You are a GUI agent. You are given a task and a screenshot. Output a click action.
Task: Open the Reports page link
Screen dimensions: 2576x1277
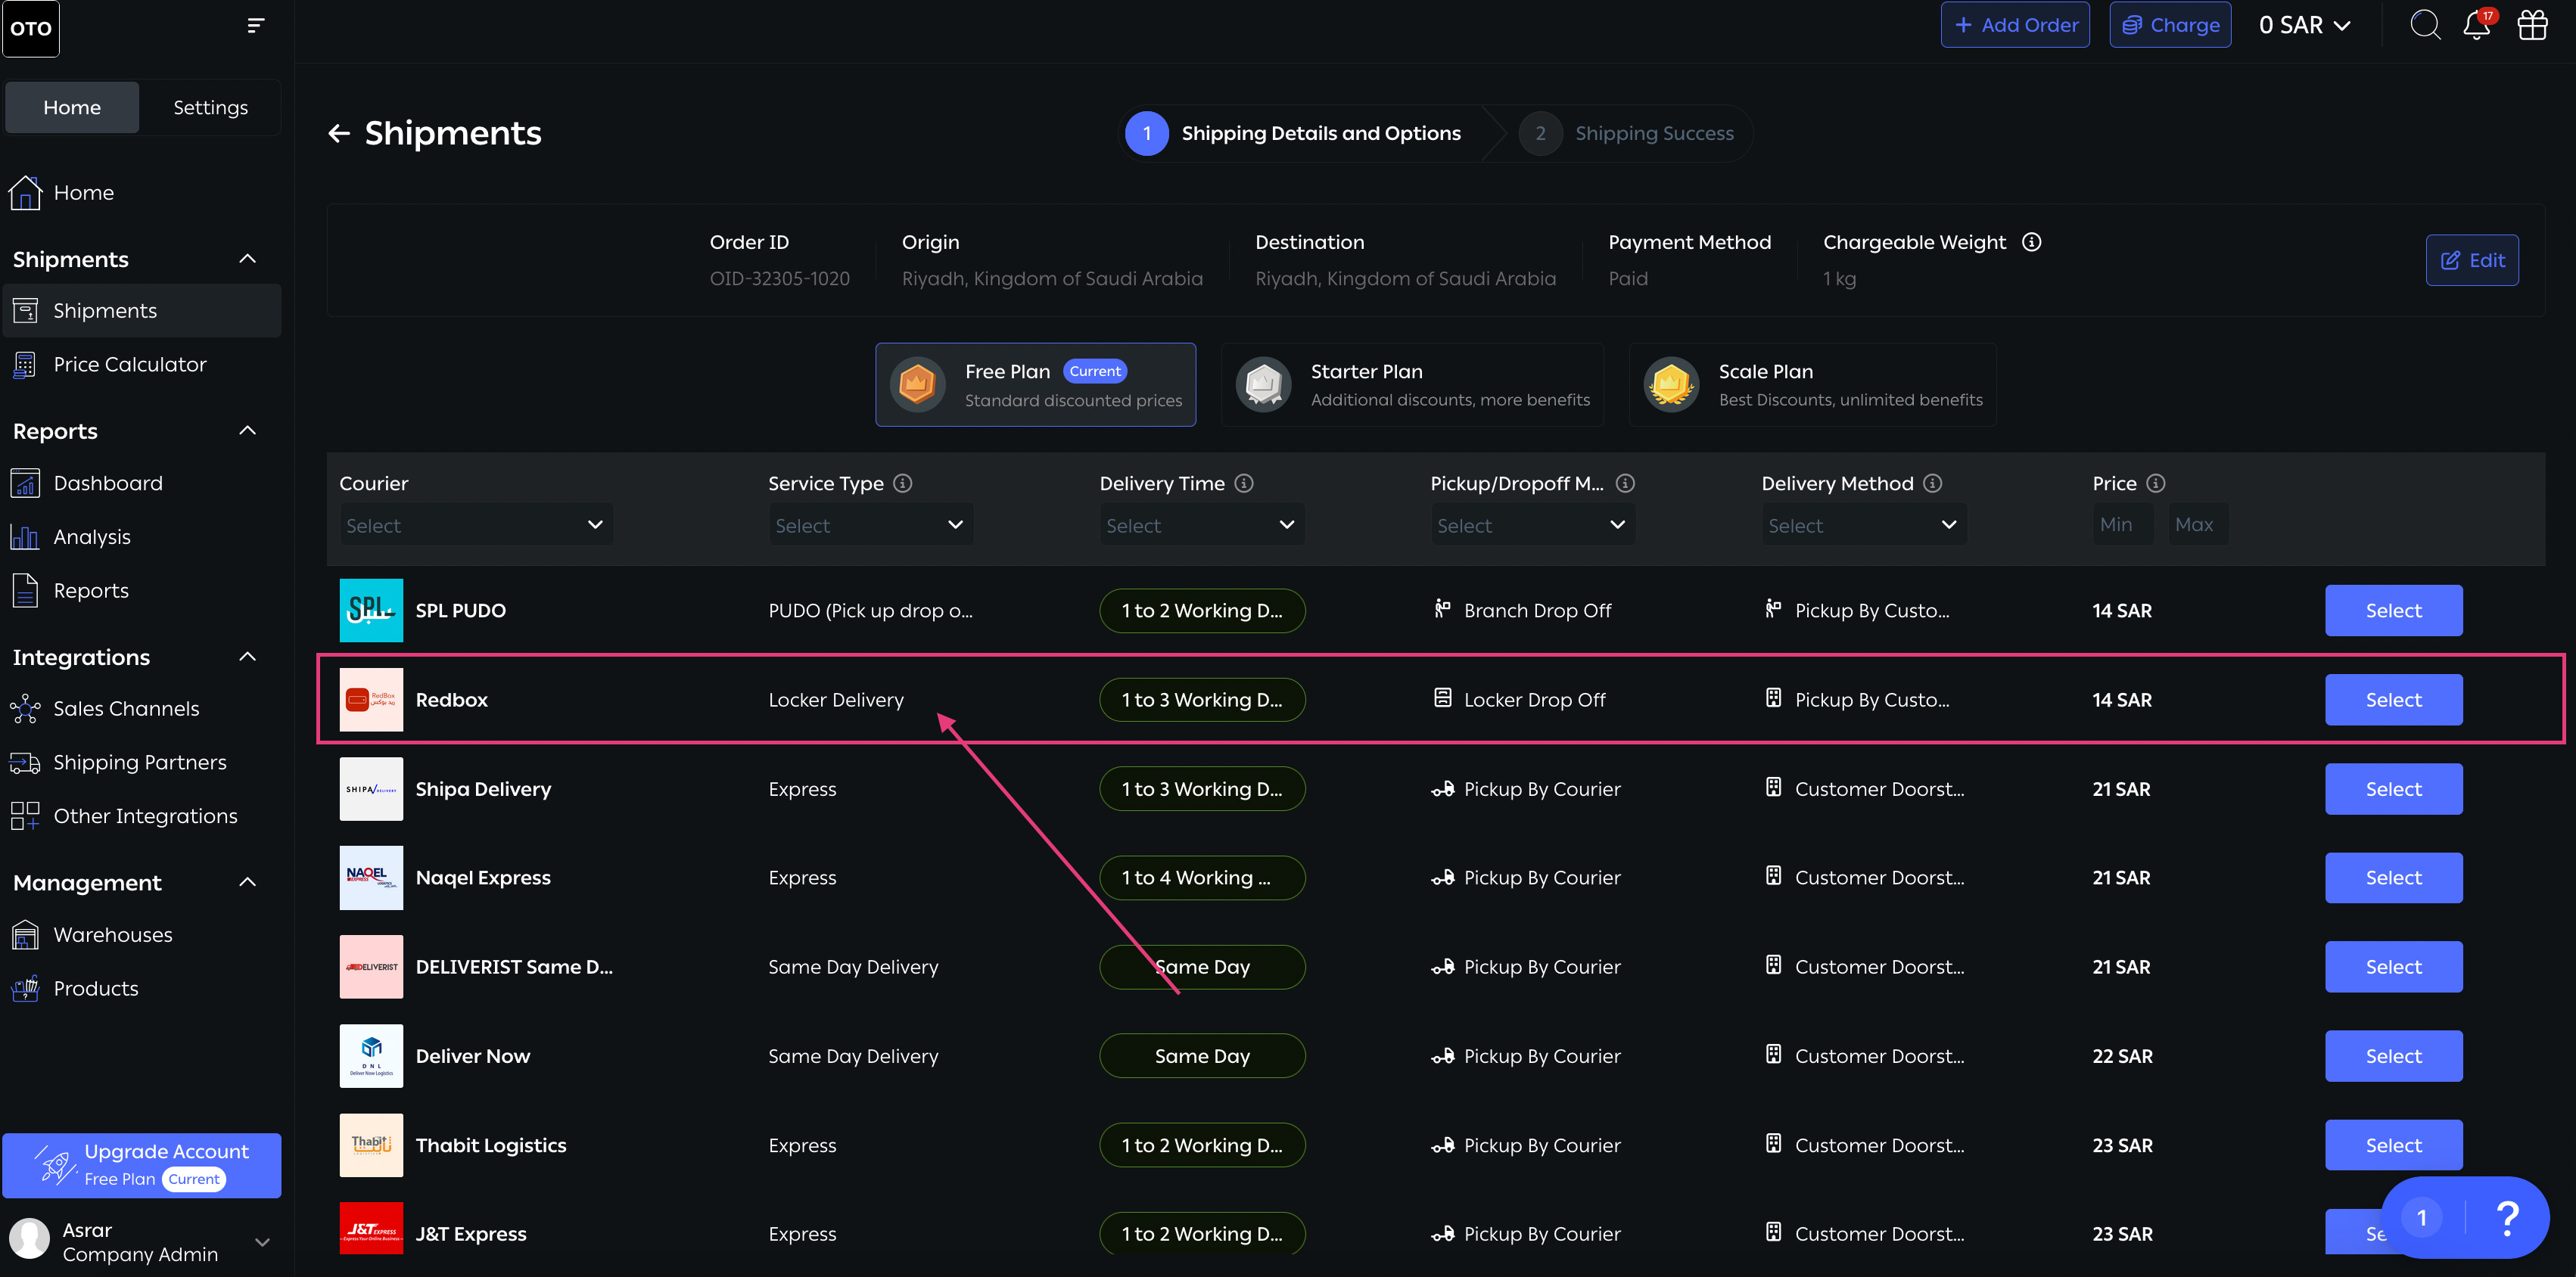141,591
